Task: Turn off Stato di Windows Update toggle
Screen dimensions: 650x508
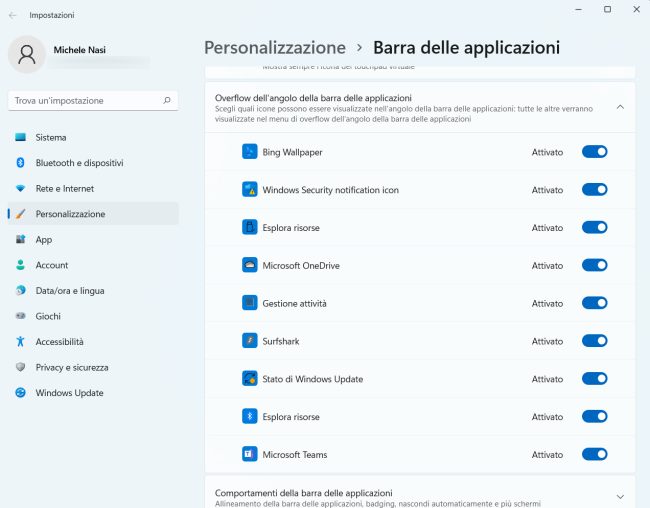Action: click(594, 379)
